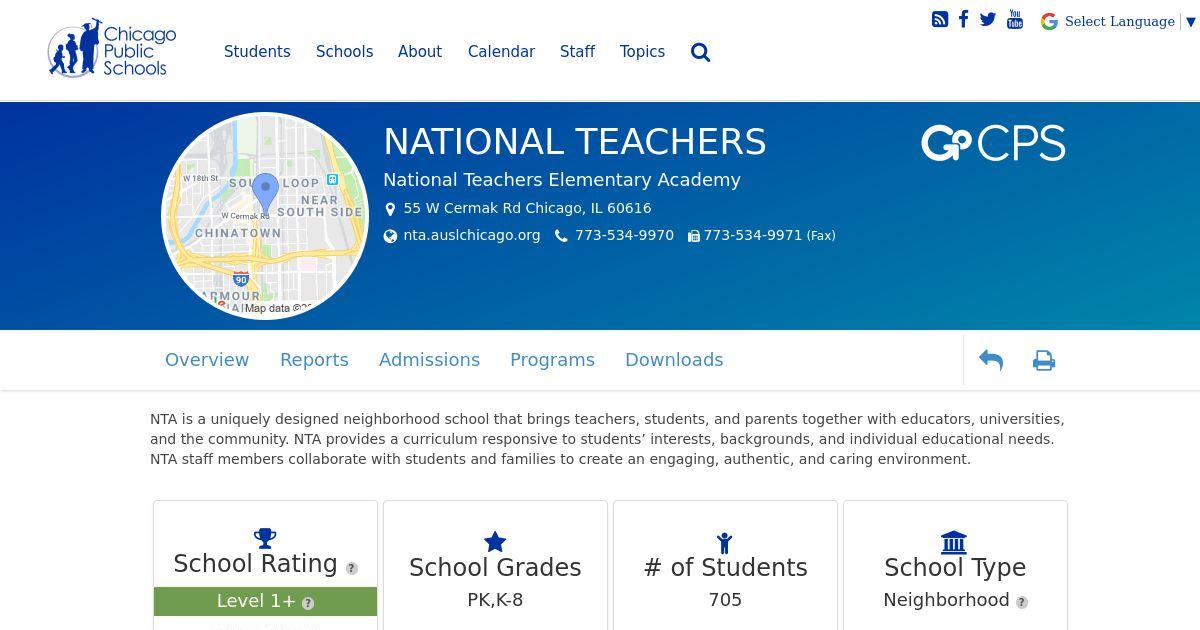Click the Level 1+ help icon

[x=308, y=603]
